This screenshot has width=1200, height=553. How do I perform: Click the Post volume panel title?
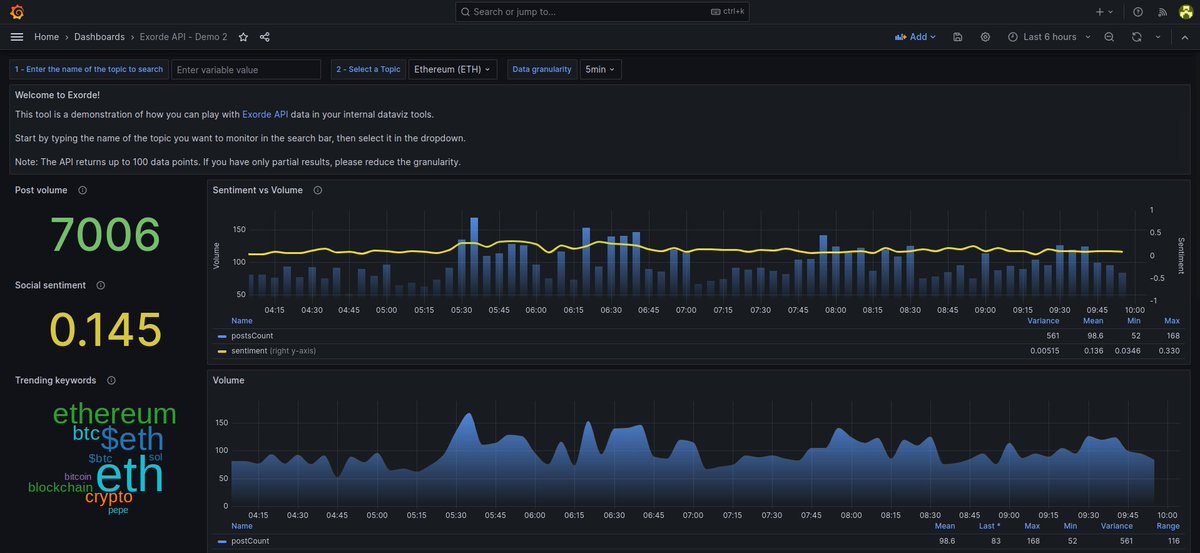[x=43, y=190]
